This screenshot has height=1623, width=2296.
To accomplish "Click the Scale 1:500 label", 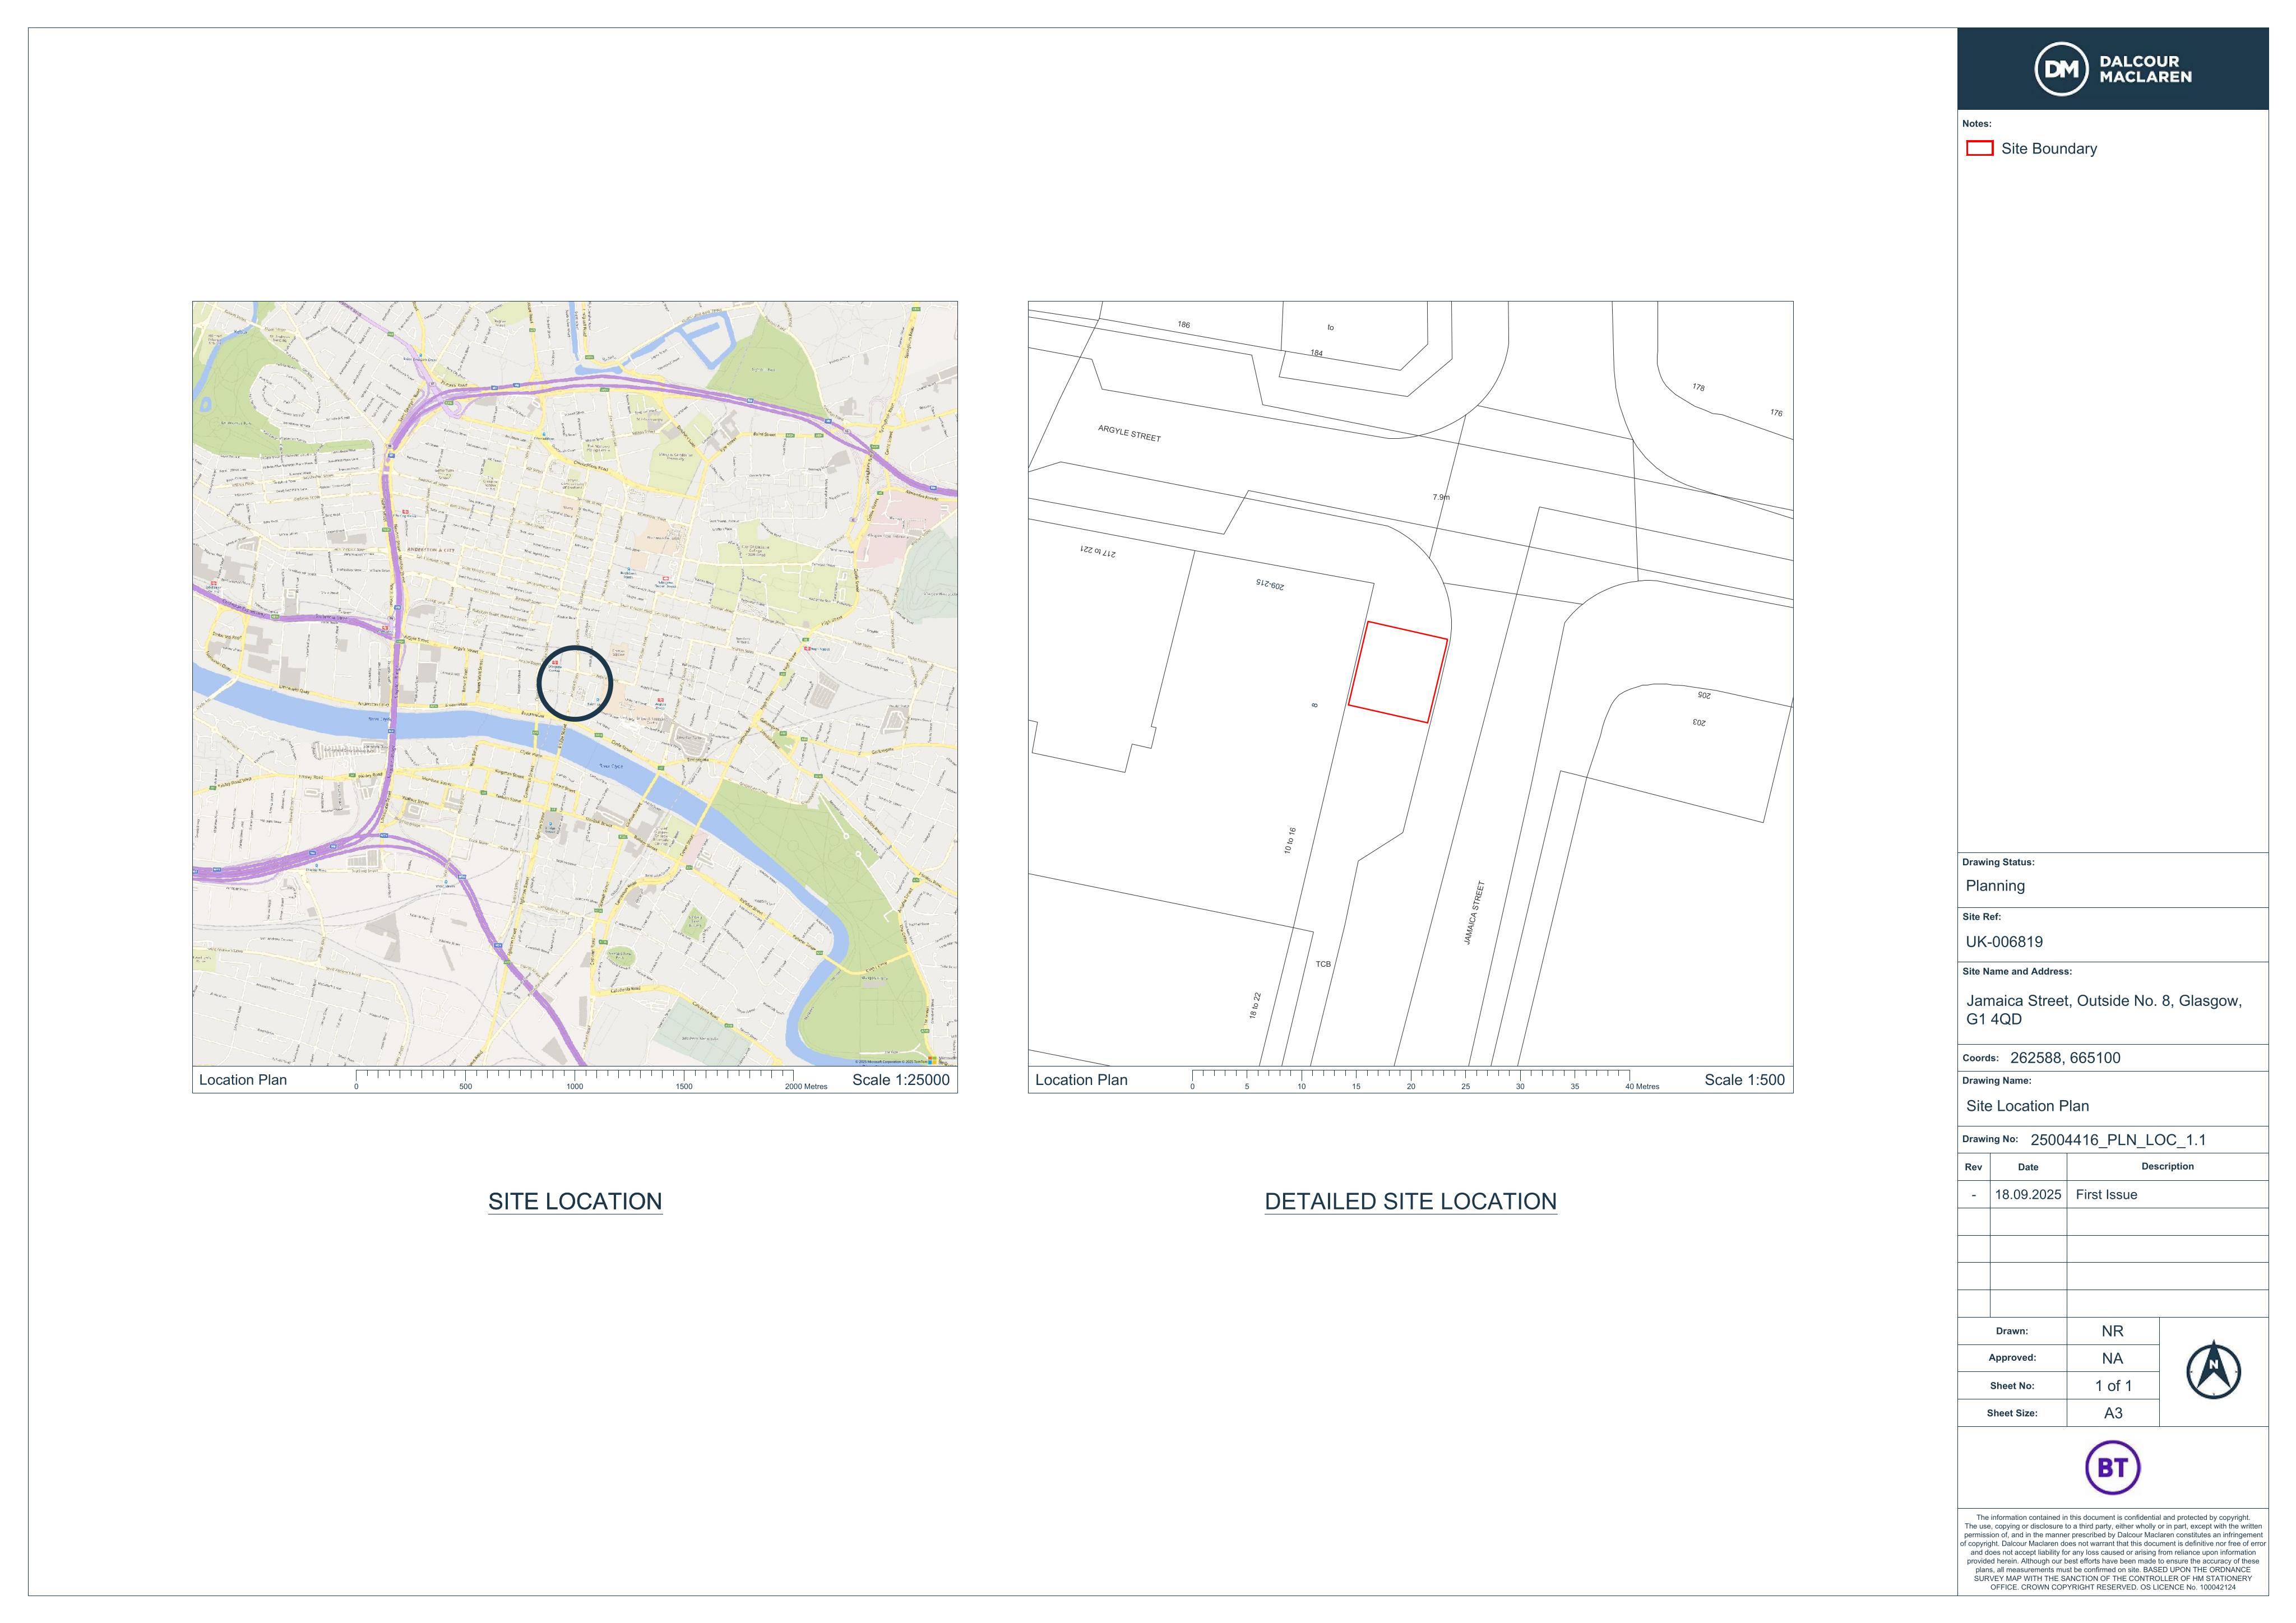I will pyautogui.click(x=1744, y=1080).
